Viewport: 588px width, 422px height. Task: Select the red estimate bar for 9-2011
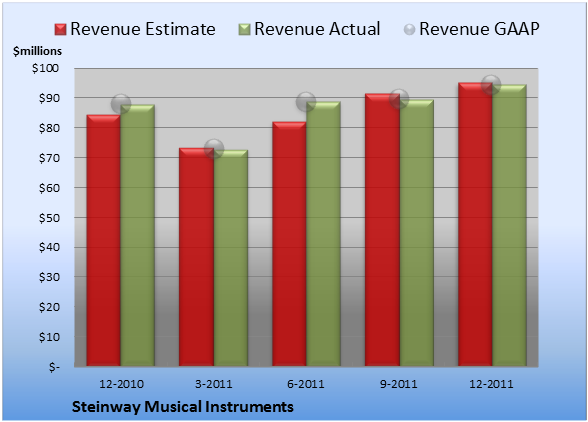pyautogui.click(x=382, y=230)
